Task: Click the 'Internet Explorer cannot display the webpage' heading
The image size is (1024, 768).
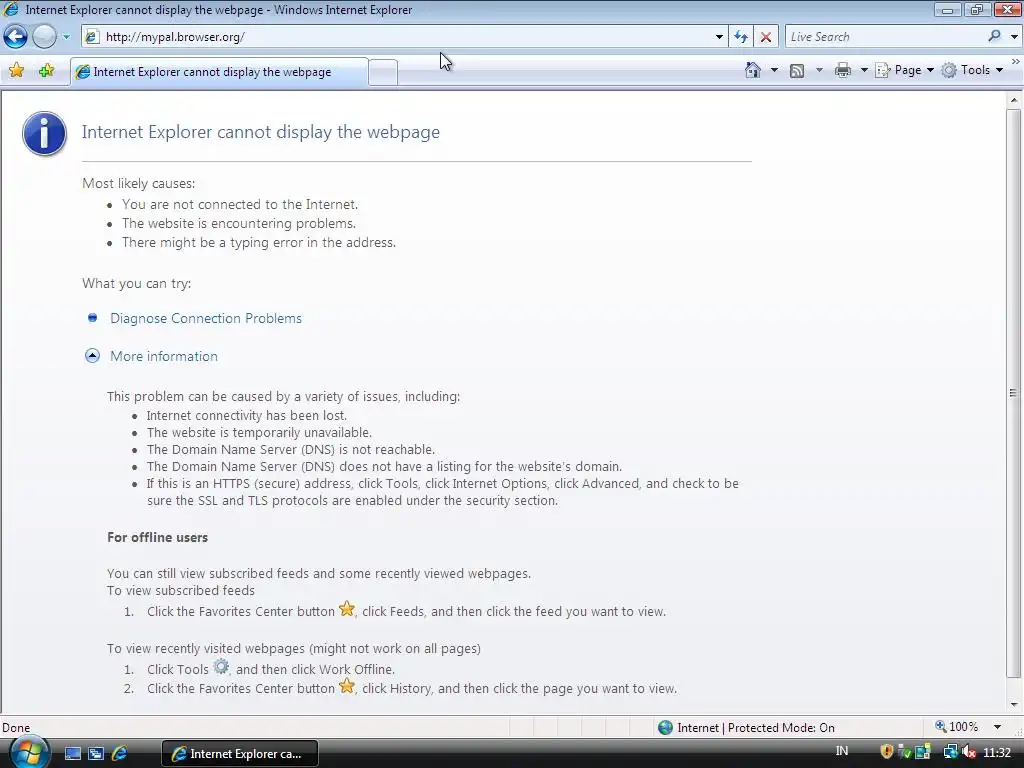Action: pos(261,132)
